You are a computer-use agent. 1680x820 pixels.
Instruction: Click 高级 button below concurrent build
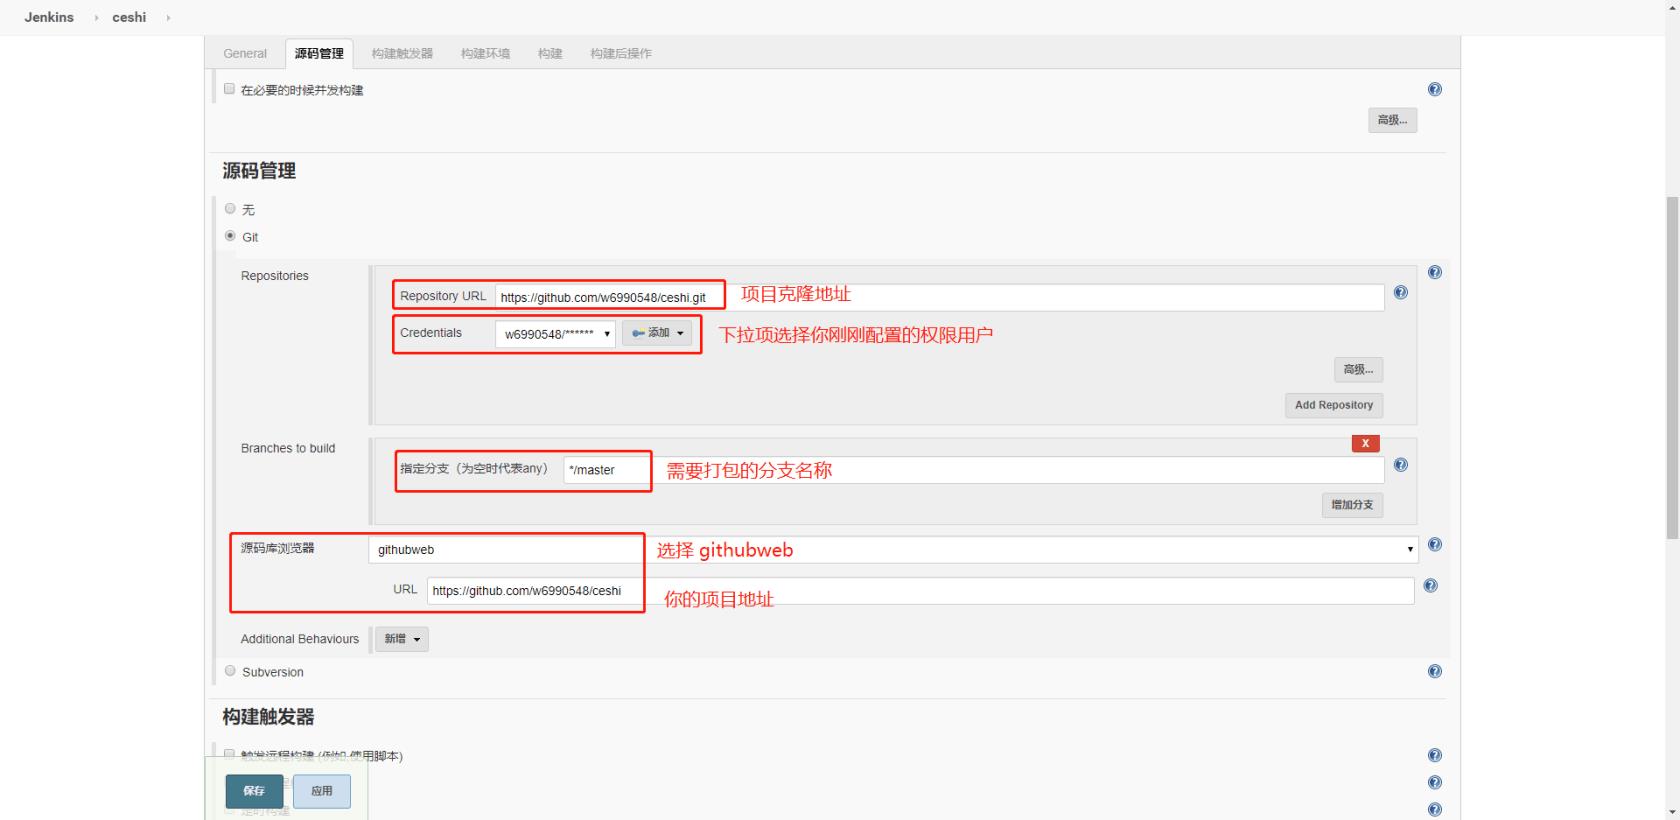pyautogui.click(x=1392, y=120)
